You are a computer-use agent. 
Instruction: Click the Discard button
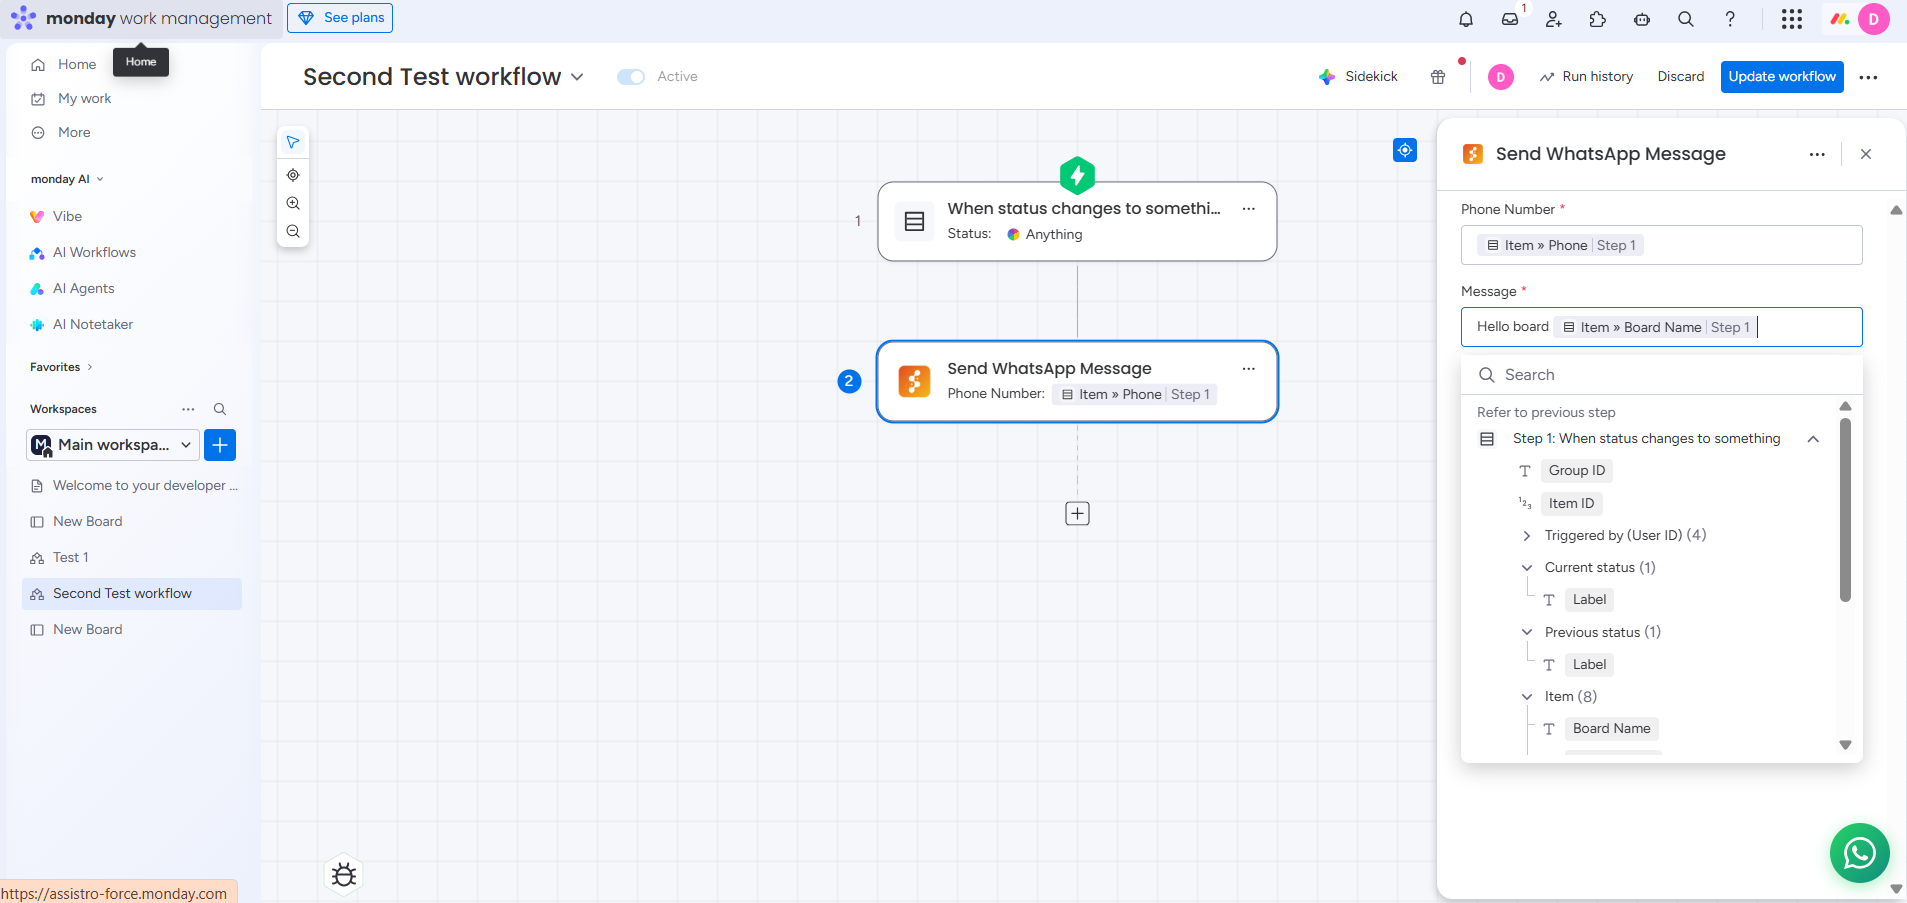click(x=1680, y=77)
